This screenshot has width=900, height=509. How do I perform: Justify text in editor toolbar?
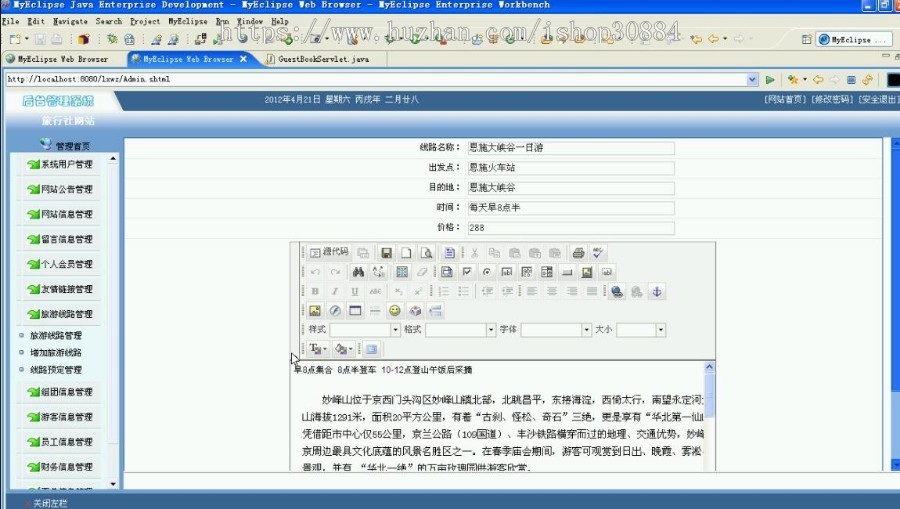(592, 292)
